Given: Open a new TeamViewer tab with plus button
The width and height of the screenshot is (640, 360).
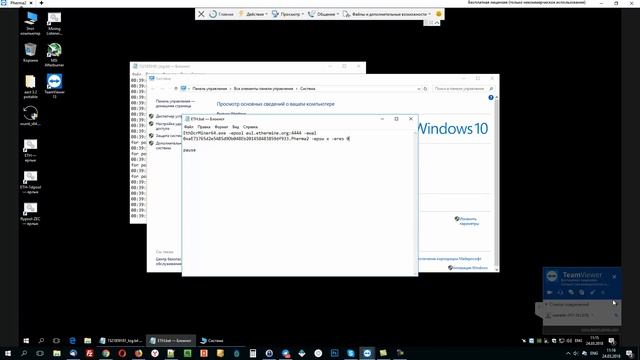Looking at the screenshot, I should pyautogui.click(x=41, y=3).
